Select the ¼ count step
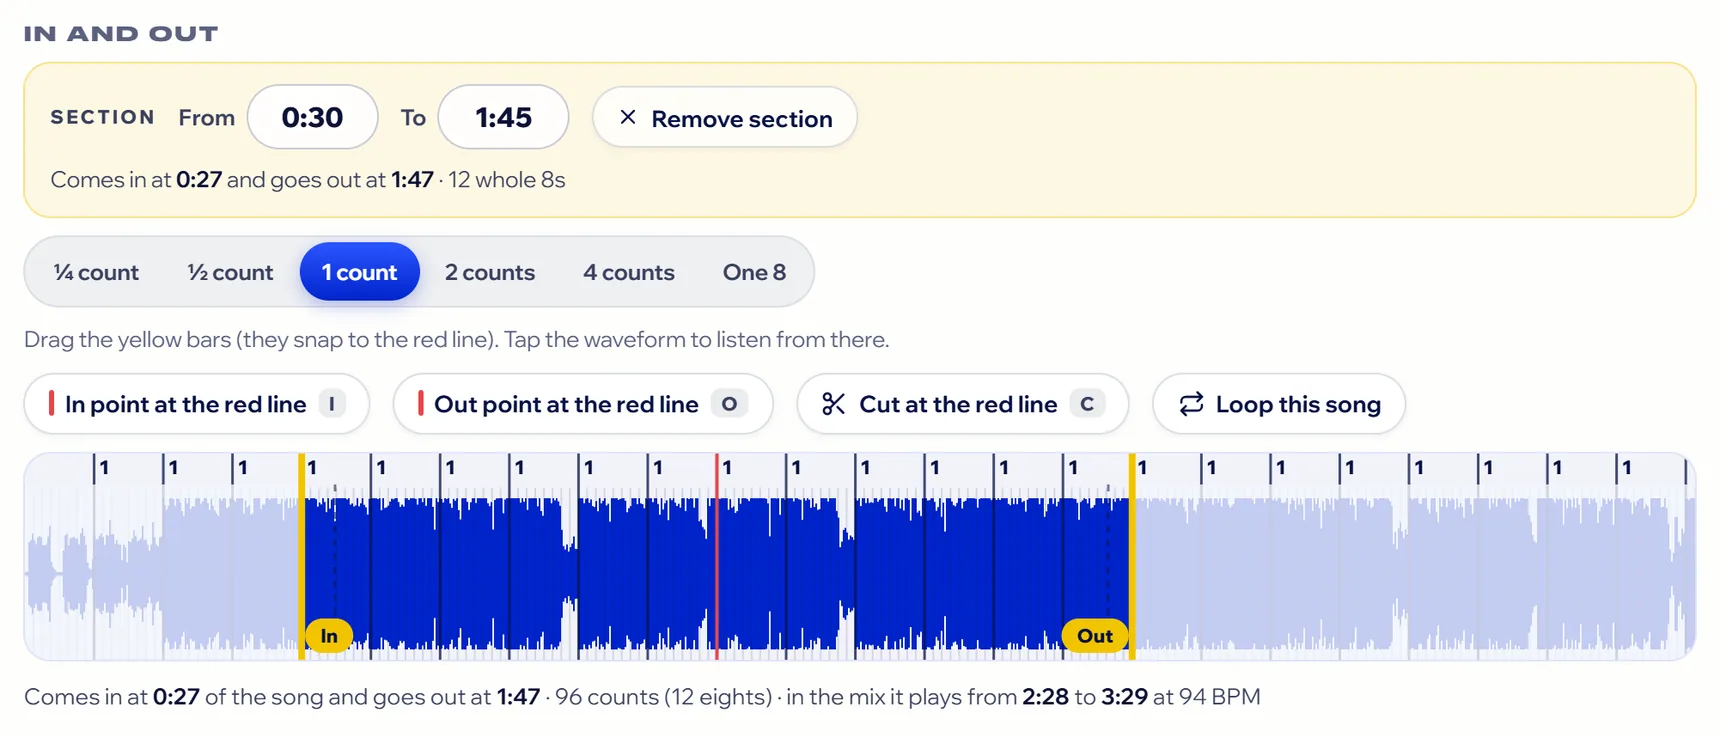This screenshot has height=737, width=1720. (96, 272)
